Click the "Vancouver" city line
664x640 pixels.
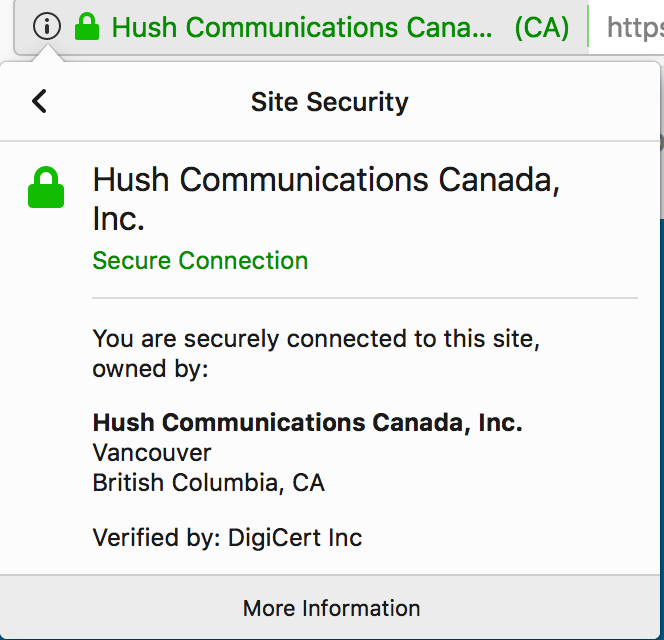(x=152, y=452)
